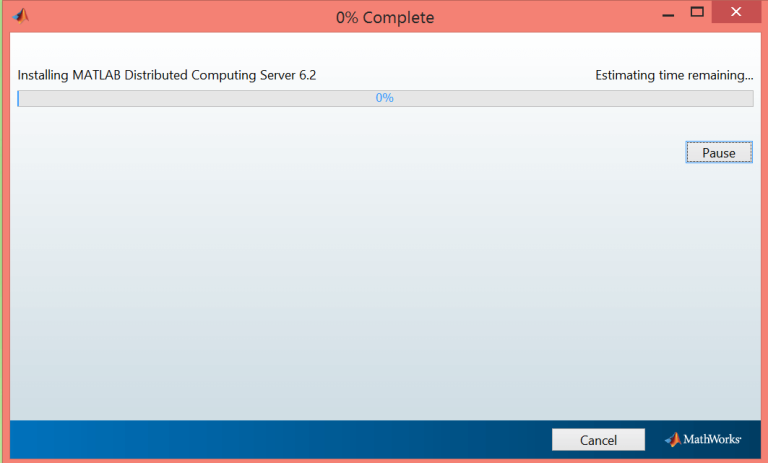
Task: Click the MathWorks peak logo icon
Action: [x=673, y=439]
